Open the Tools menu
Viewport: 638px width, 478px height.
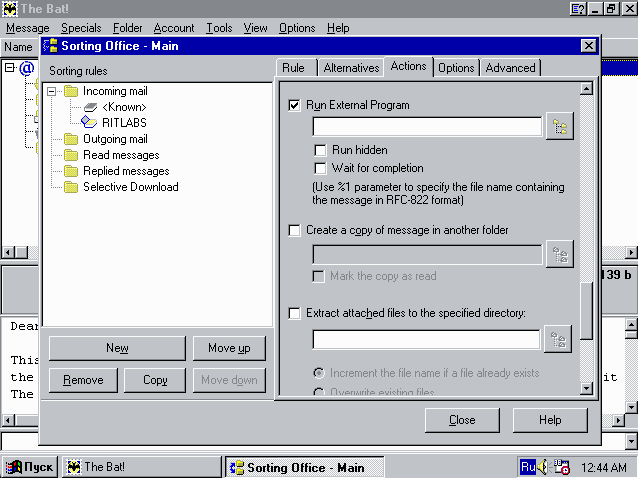coord(219,28)
